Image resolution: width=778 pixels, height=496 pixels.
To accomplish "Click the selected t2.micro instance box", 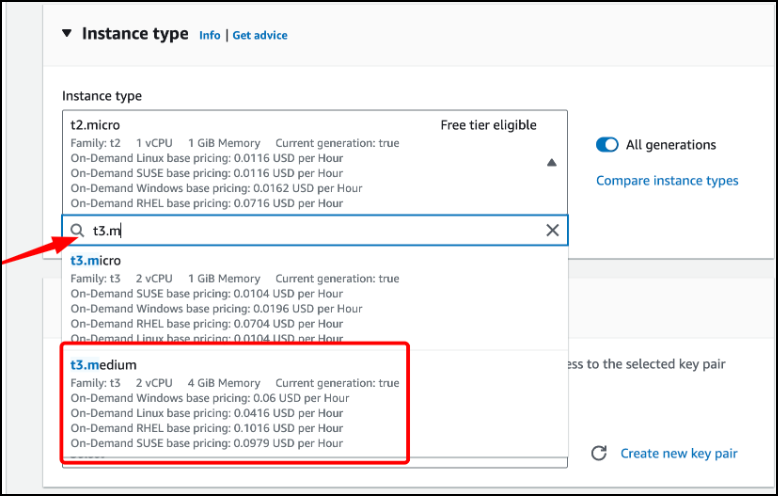I will coord(315,163).
